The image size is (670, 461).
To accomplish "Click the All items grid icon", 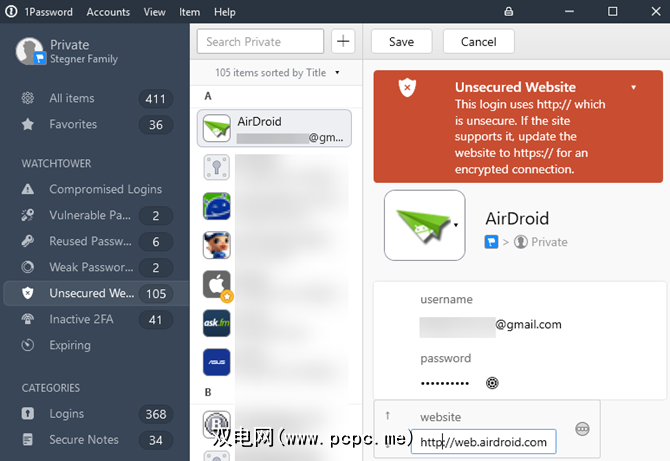I will 28,98.
